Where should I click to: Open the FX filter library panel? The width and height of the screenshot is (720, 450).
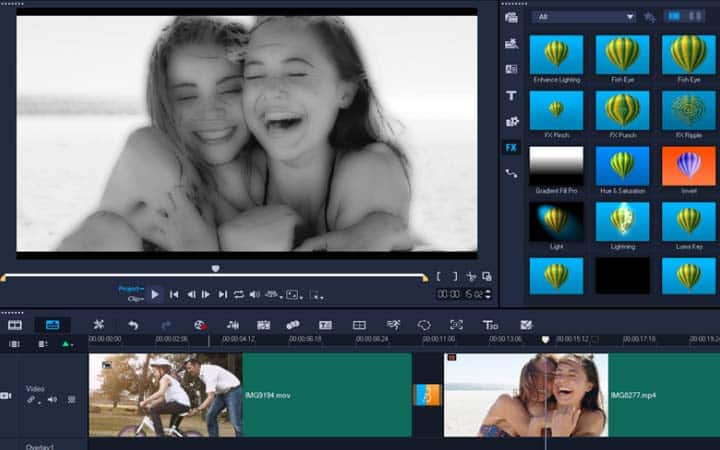[511, 147]
